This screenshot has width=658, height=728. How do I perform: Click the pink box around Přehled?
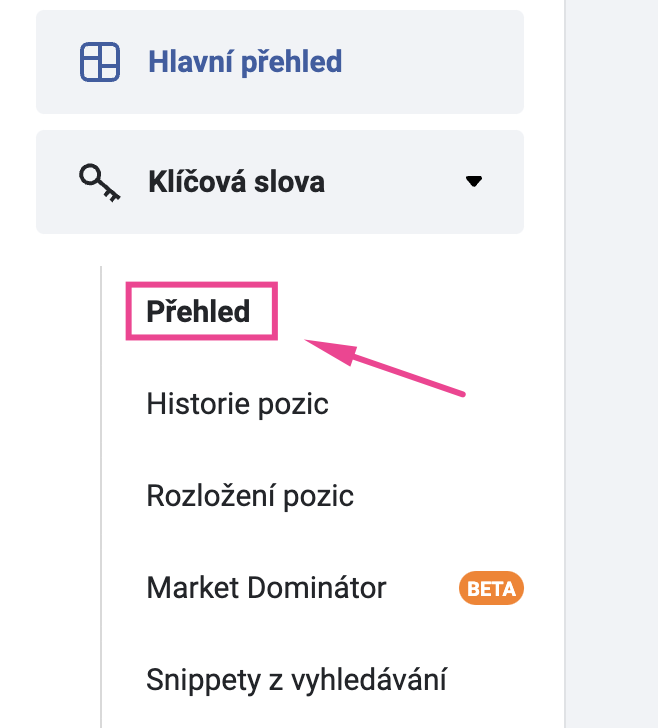point(202,311)
